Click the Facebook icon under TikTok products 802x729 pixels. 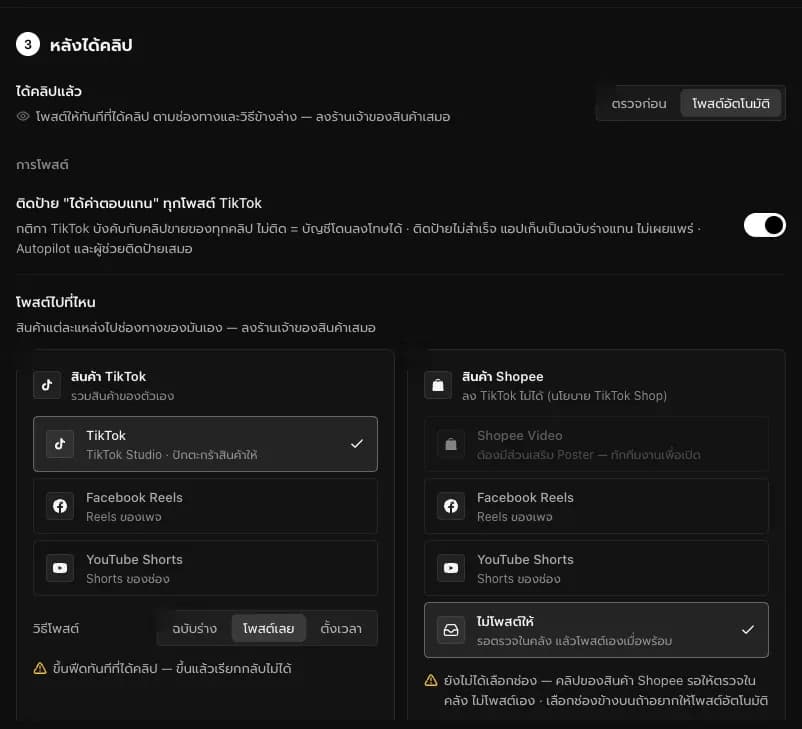[60, 506]
